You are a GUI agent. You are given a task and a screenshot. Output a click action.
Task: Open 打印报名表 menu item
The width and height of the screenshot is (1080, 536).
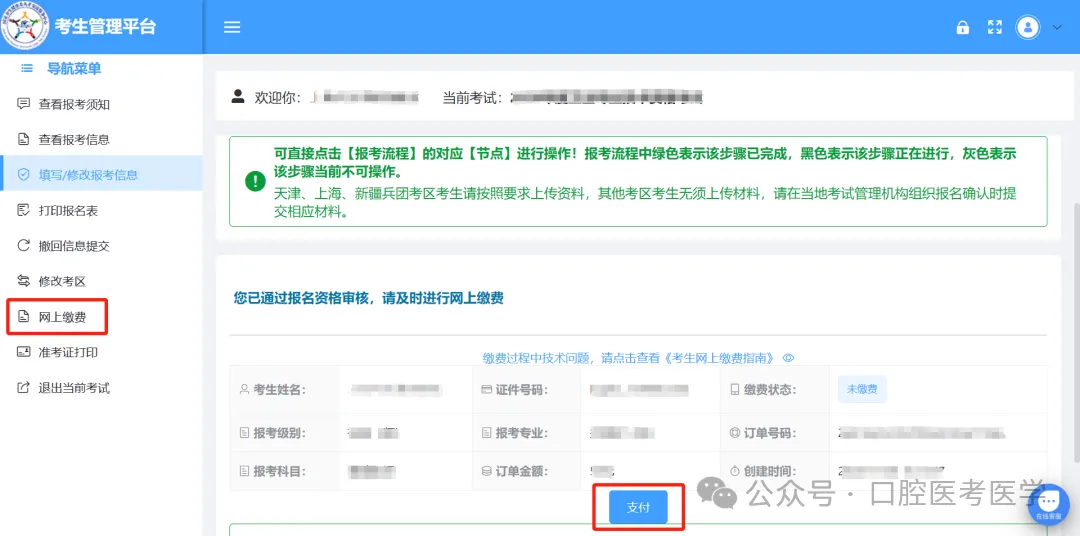[101, 210]
